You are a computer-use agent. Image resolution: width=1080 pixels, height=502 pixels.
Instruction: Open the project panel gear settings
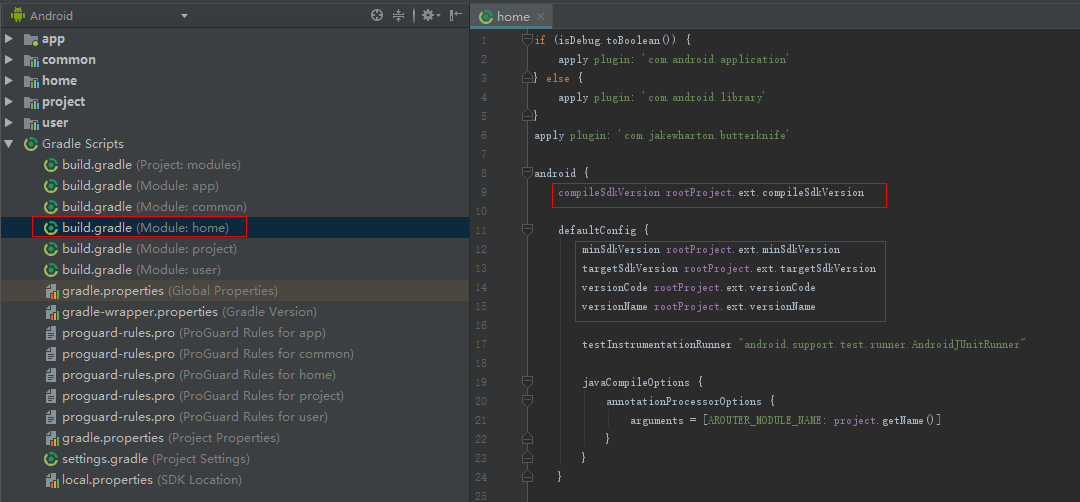pyautogui.click(x=428, y=15)
